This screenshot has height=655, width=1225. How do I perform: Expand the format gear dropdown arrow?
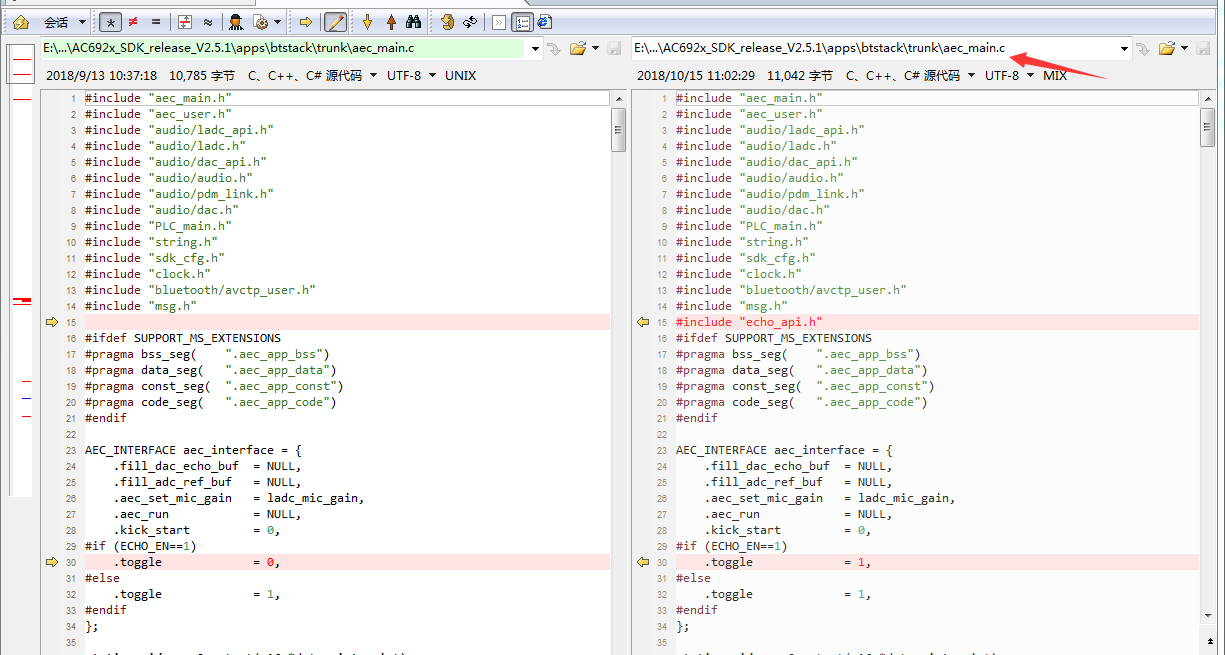277,21
